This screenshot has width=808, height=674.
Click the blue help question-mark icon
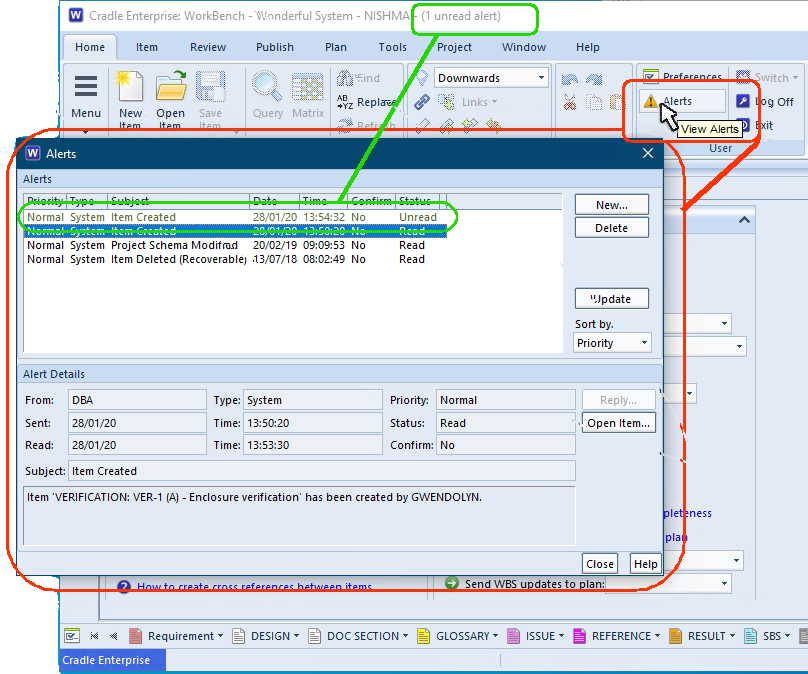tap(124, 586)
